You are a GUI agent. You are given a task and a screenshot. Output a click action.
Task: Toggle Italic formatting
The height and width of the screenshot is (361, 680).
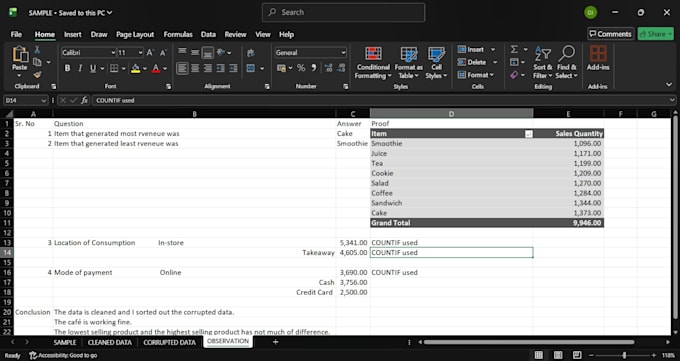[x=80, y=68]
